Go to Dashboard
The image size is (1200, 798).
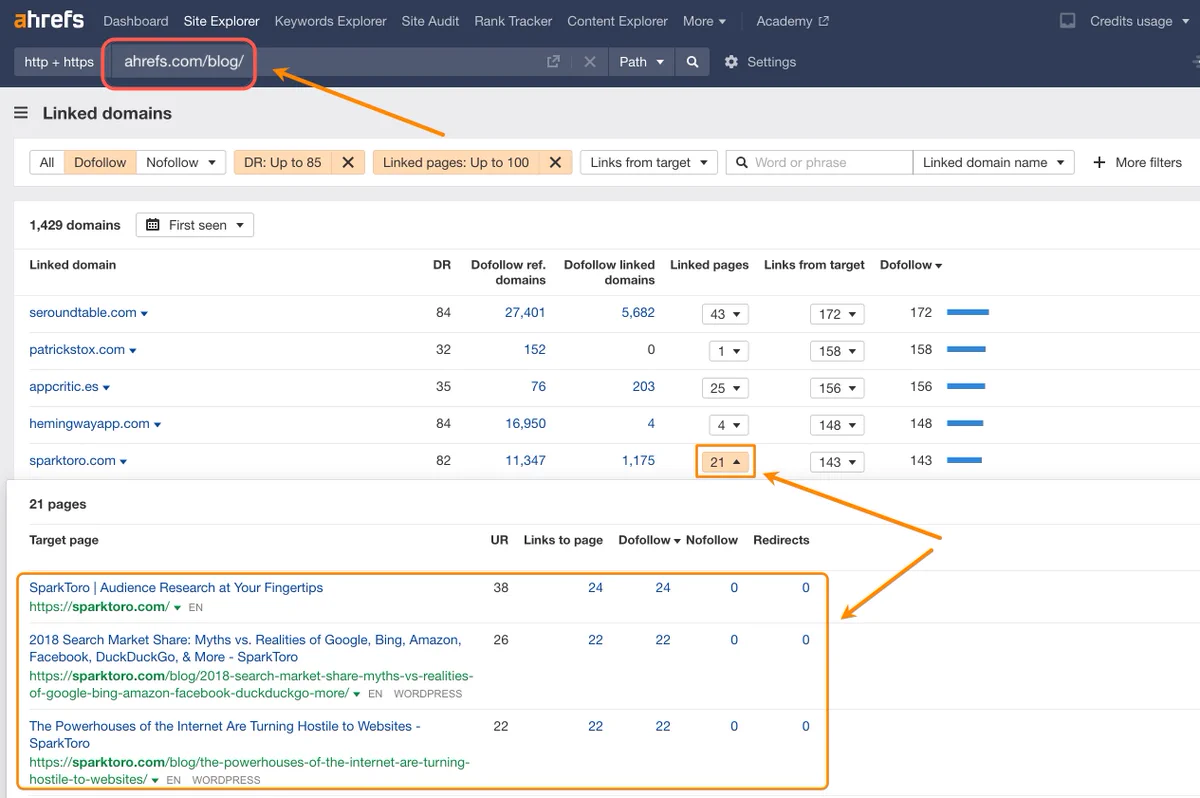pyautogui.click(x=136, y=20)
